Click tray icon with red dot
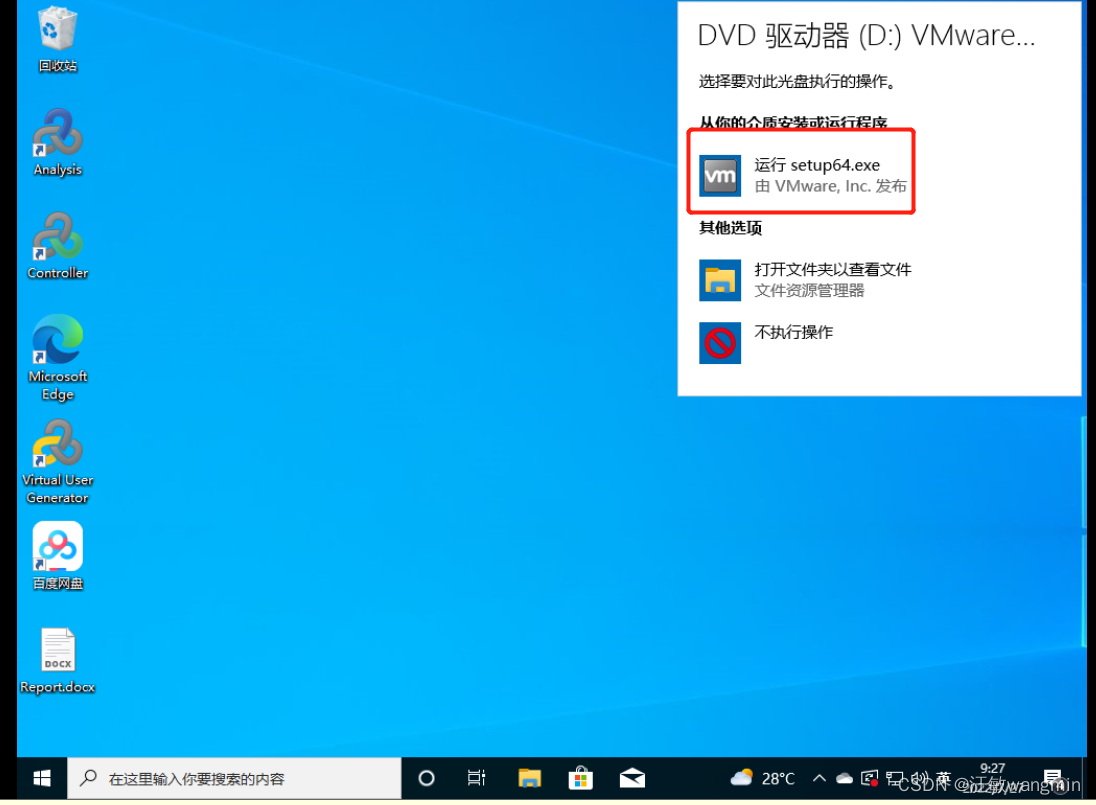 [870, 778]
